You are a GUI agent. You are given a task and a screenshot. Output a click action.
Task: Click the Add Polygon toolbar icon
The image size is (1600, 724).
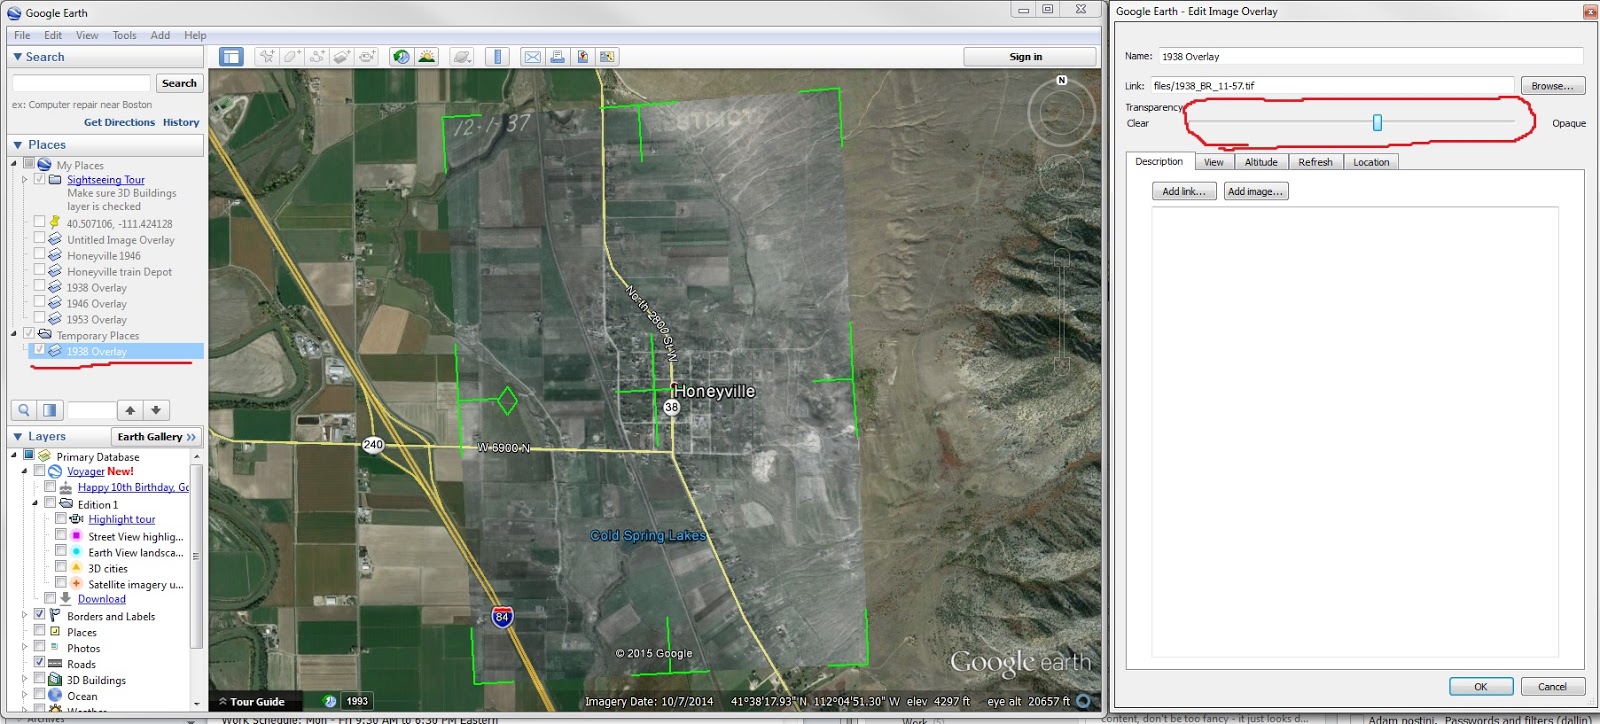292,57
